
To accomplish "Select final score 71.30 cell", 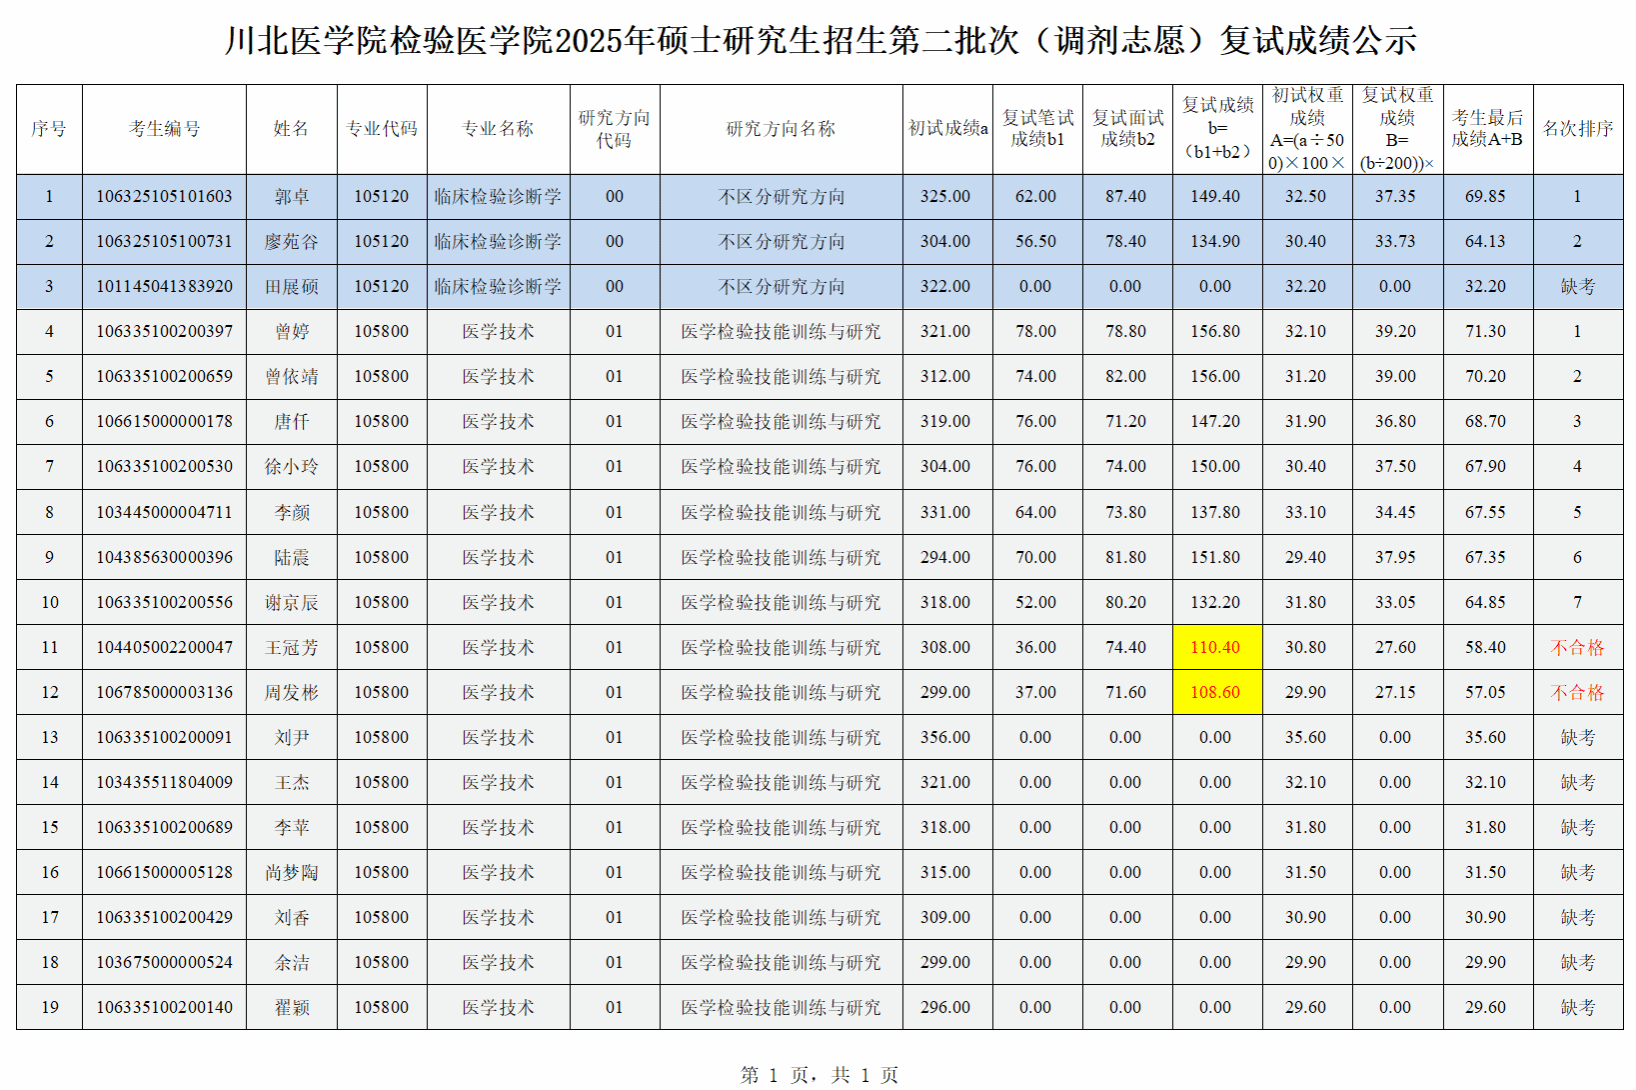I will [1485, 331].
